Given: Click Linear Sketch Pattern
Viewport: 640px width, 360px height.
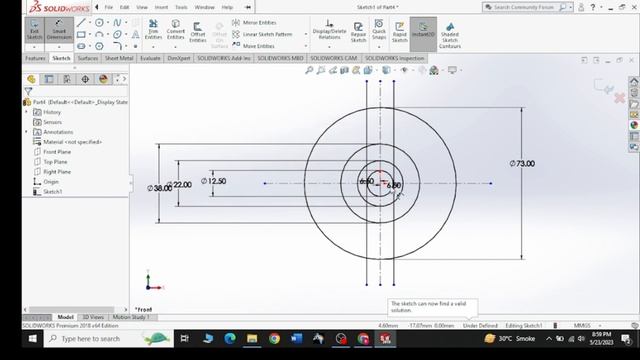Looking at the screenshot, I should (x=262, y=34).
